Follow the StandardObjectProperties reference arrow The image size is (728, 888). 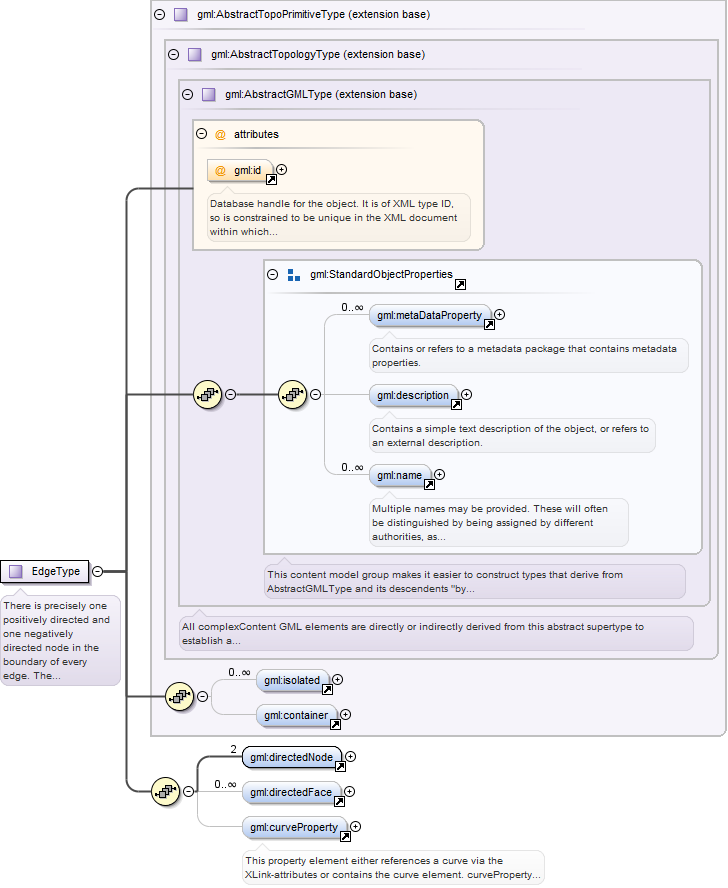coord(461,284)
